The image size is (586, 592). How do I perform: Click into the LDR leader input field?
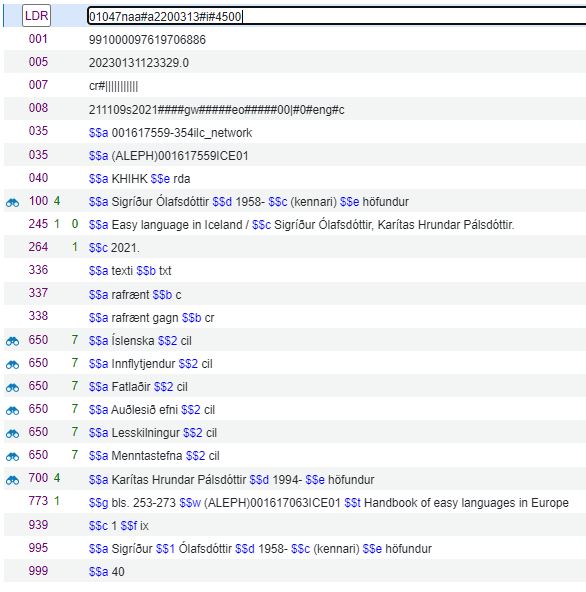tap(336, 16)
